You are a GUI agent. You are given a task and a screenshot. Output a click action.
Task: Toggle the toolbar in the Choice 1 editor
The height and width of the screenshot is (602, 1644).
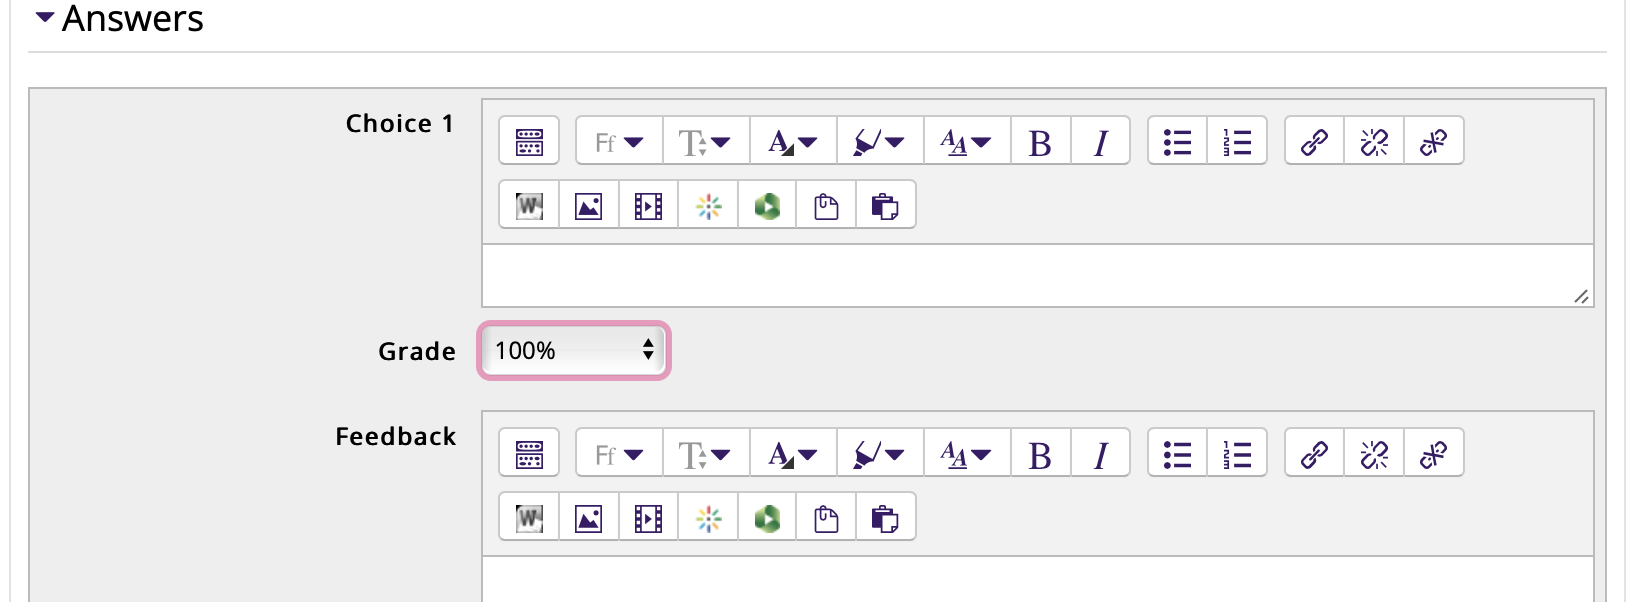pyautogui.click(x=529, y=141)
